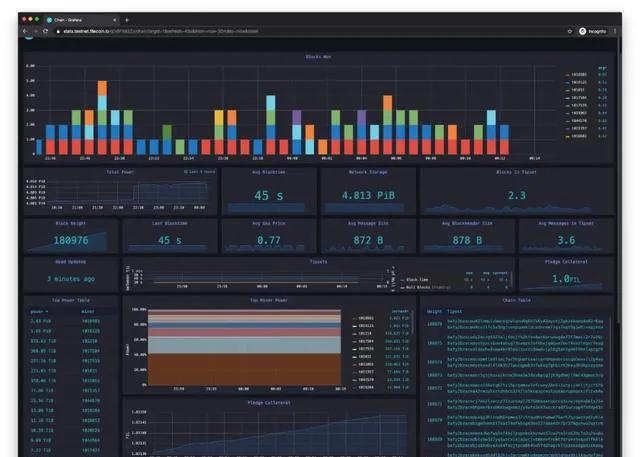Click the Last 4 hours time override

pos(200,172)
